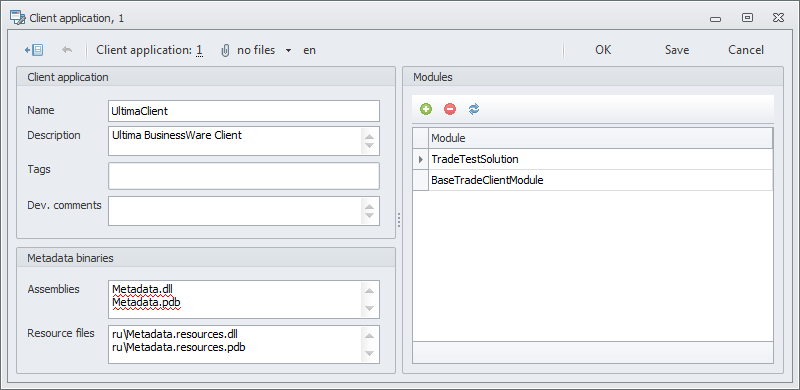
Task: Select the BaseTradeClientModule row
Action: click(592, 180)
